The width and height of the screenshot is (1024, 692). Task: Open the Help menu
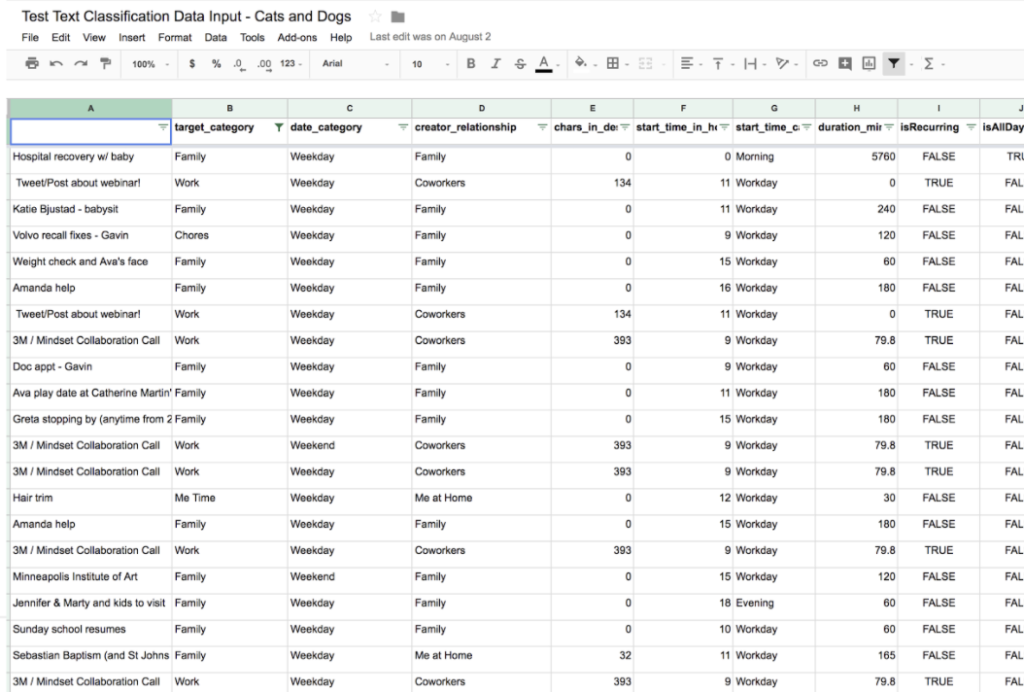point(341,37)
